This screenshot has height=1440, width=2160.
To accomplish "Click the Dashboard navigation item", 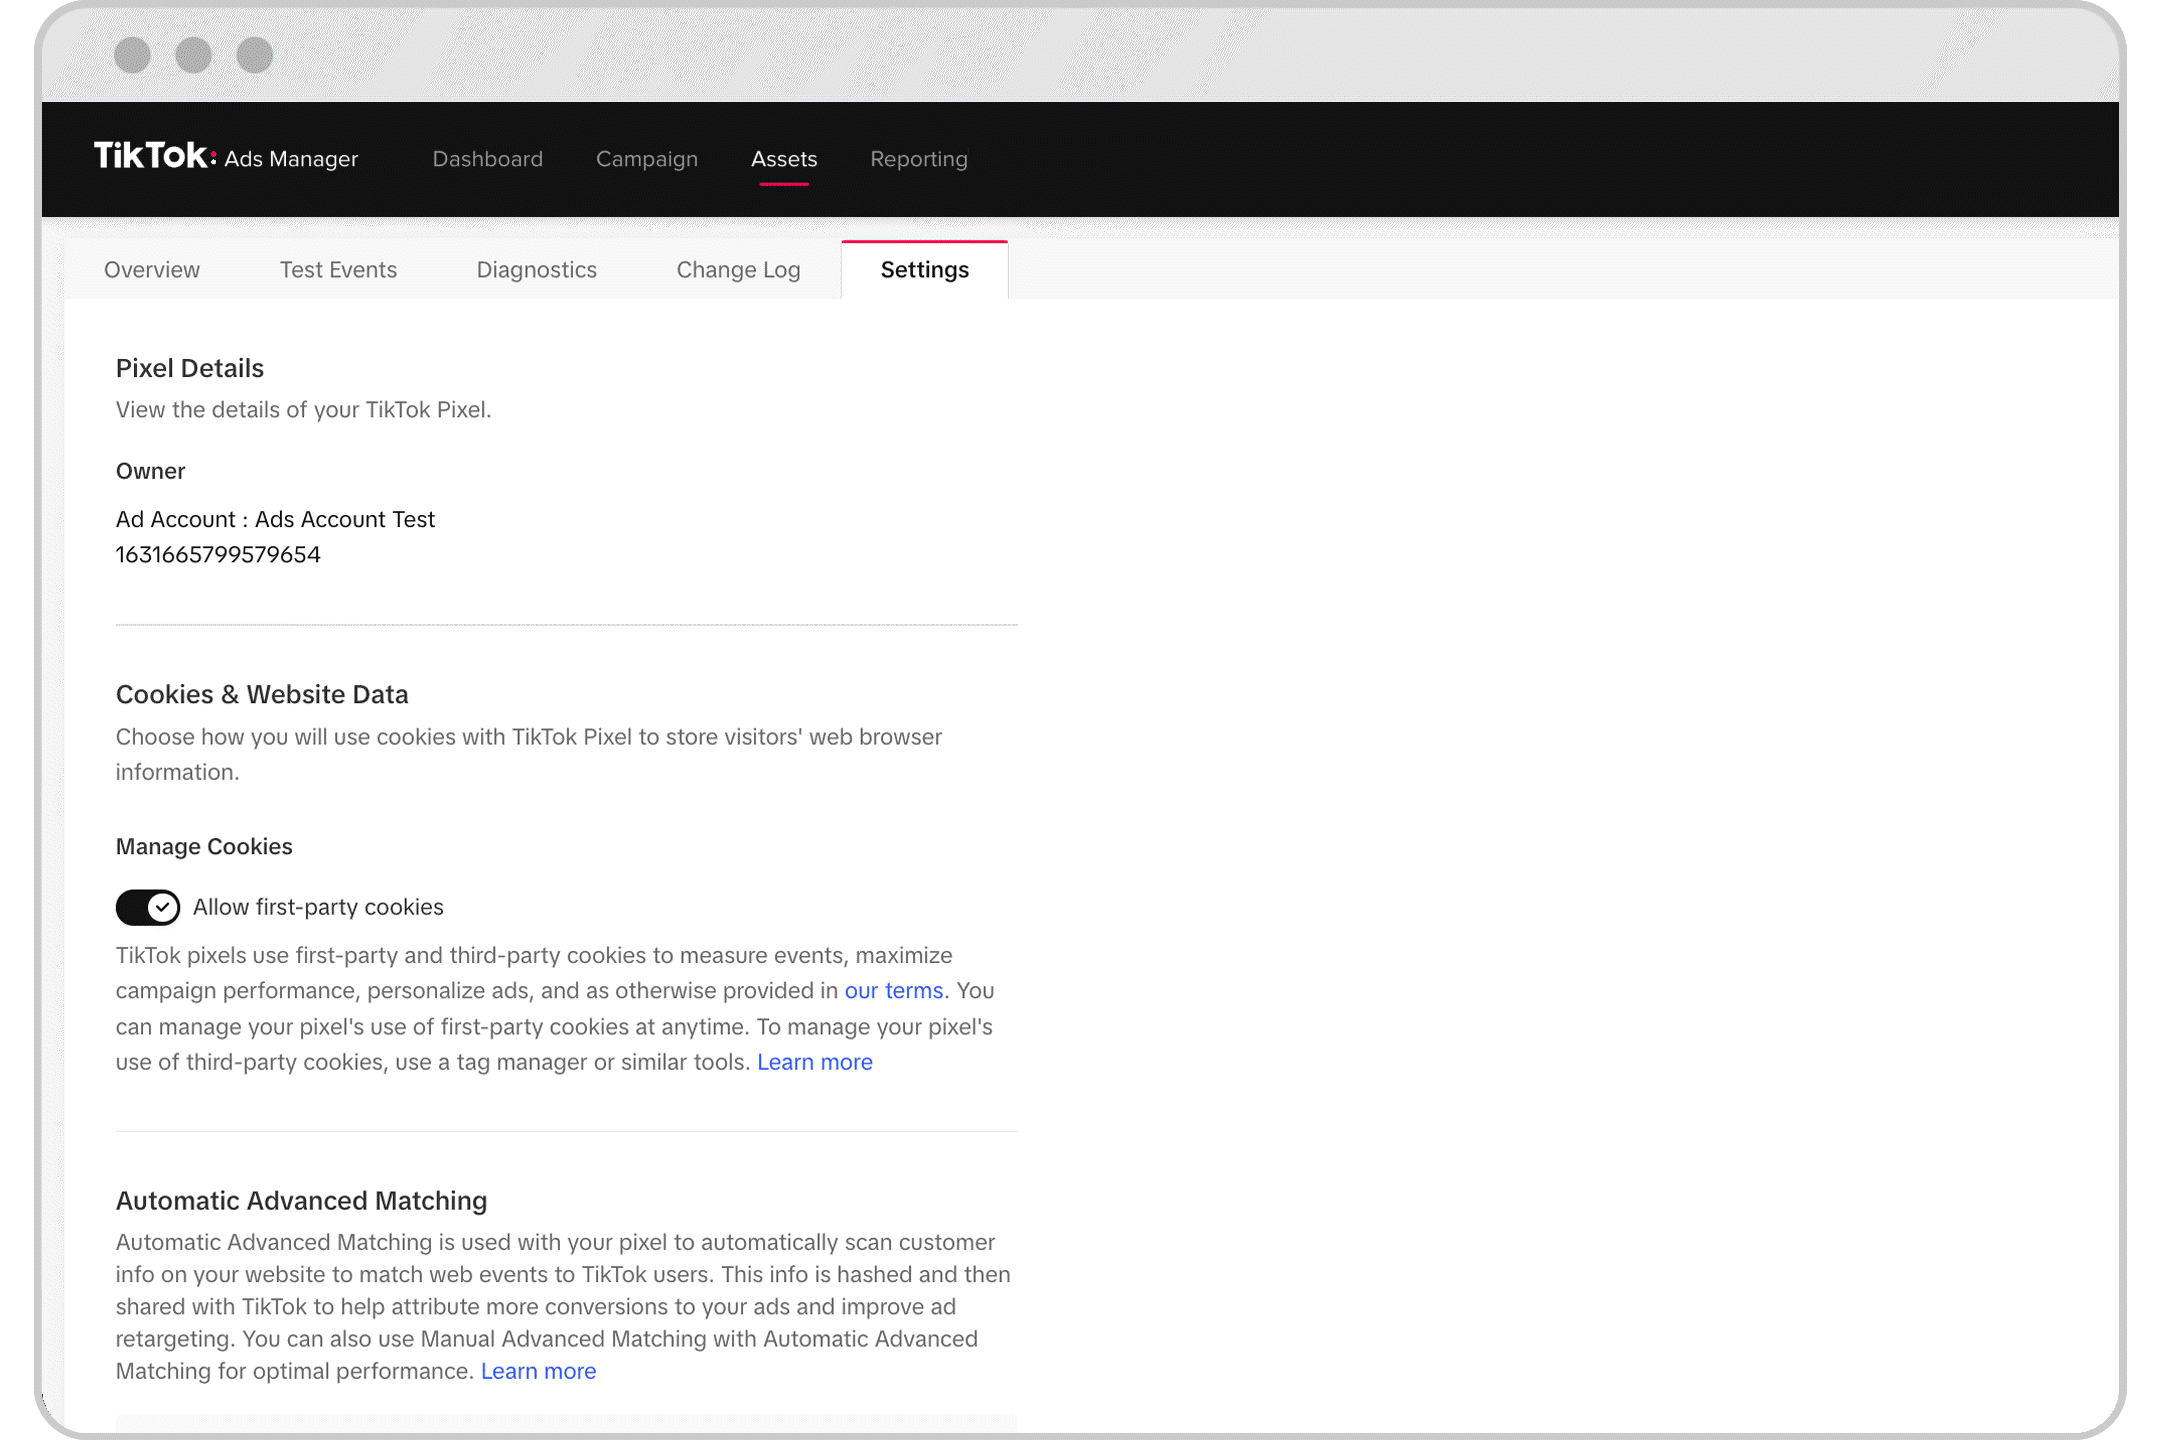I will (x=489, y=159).
